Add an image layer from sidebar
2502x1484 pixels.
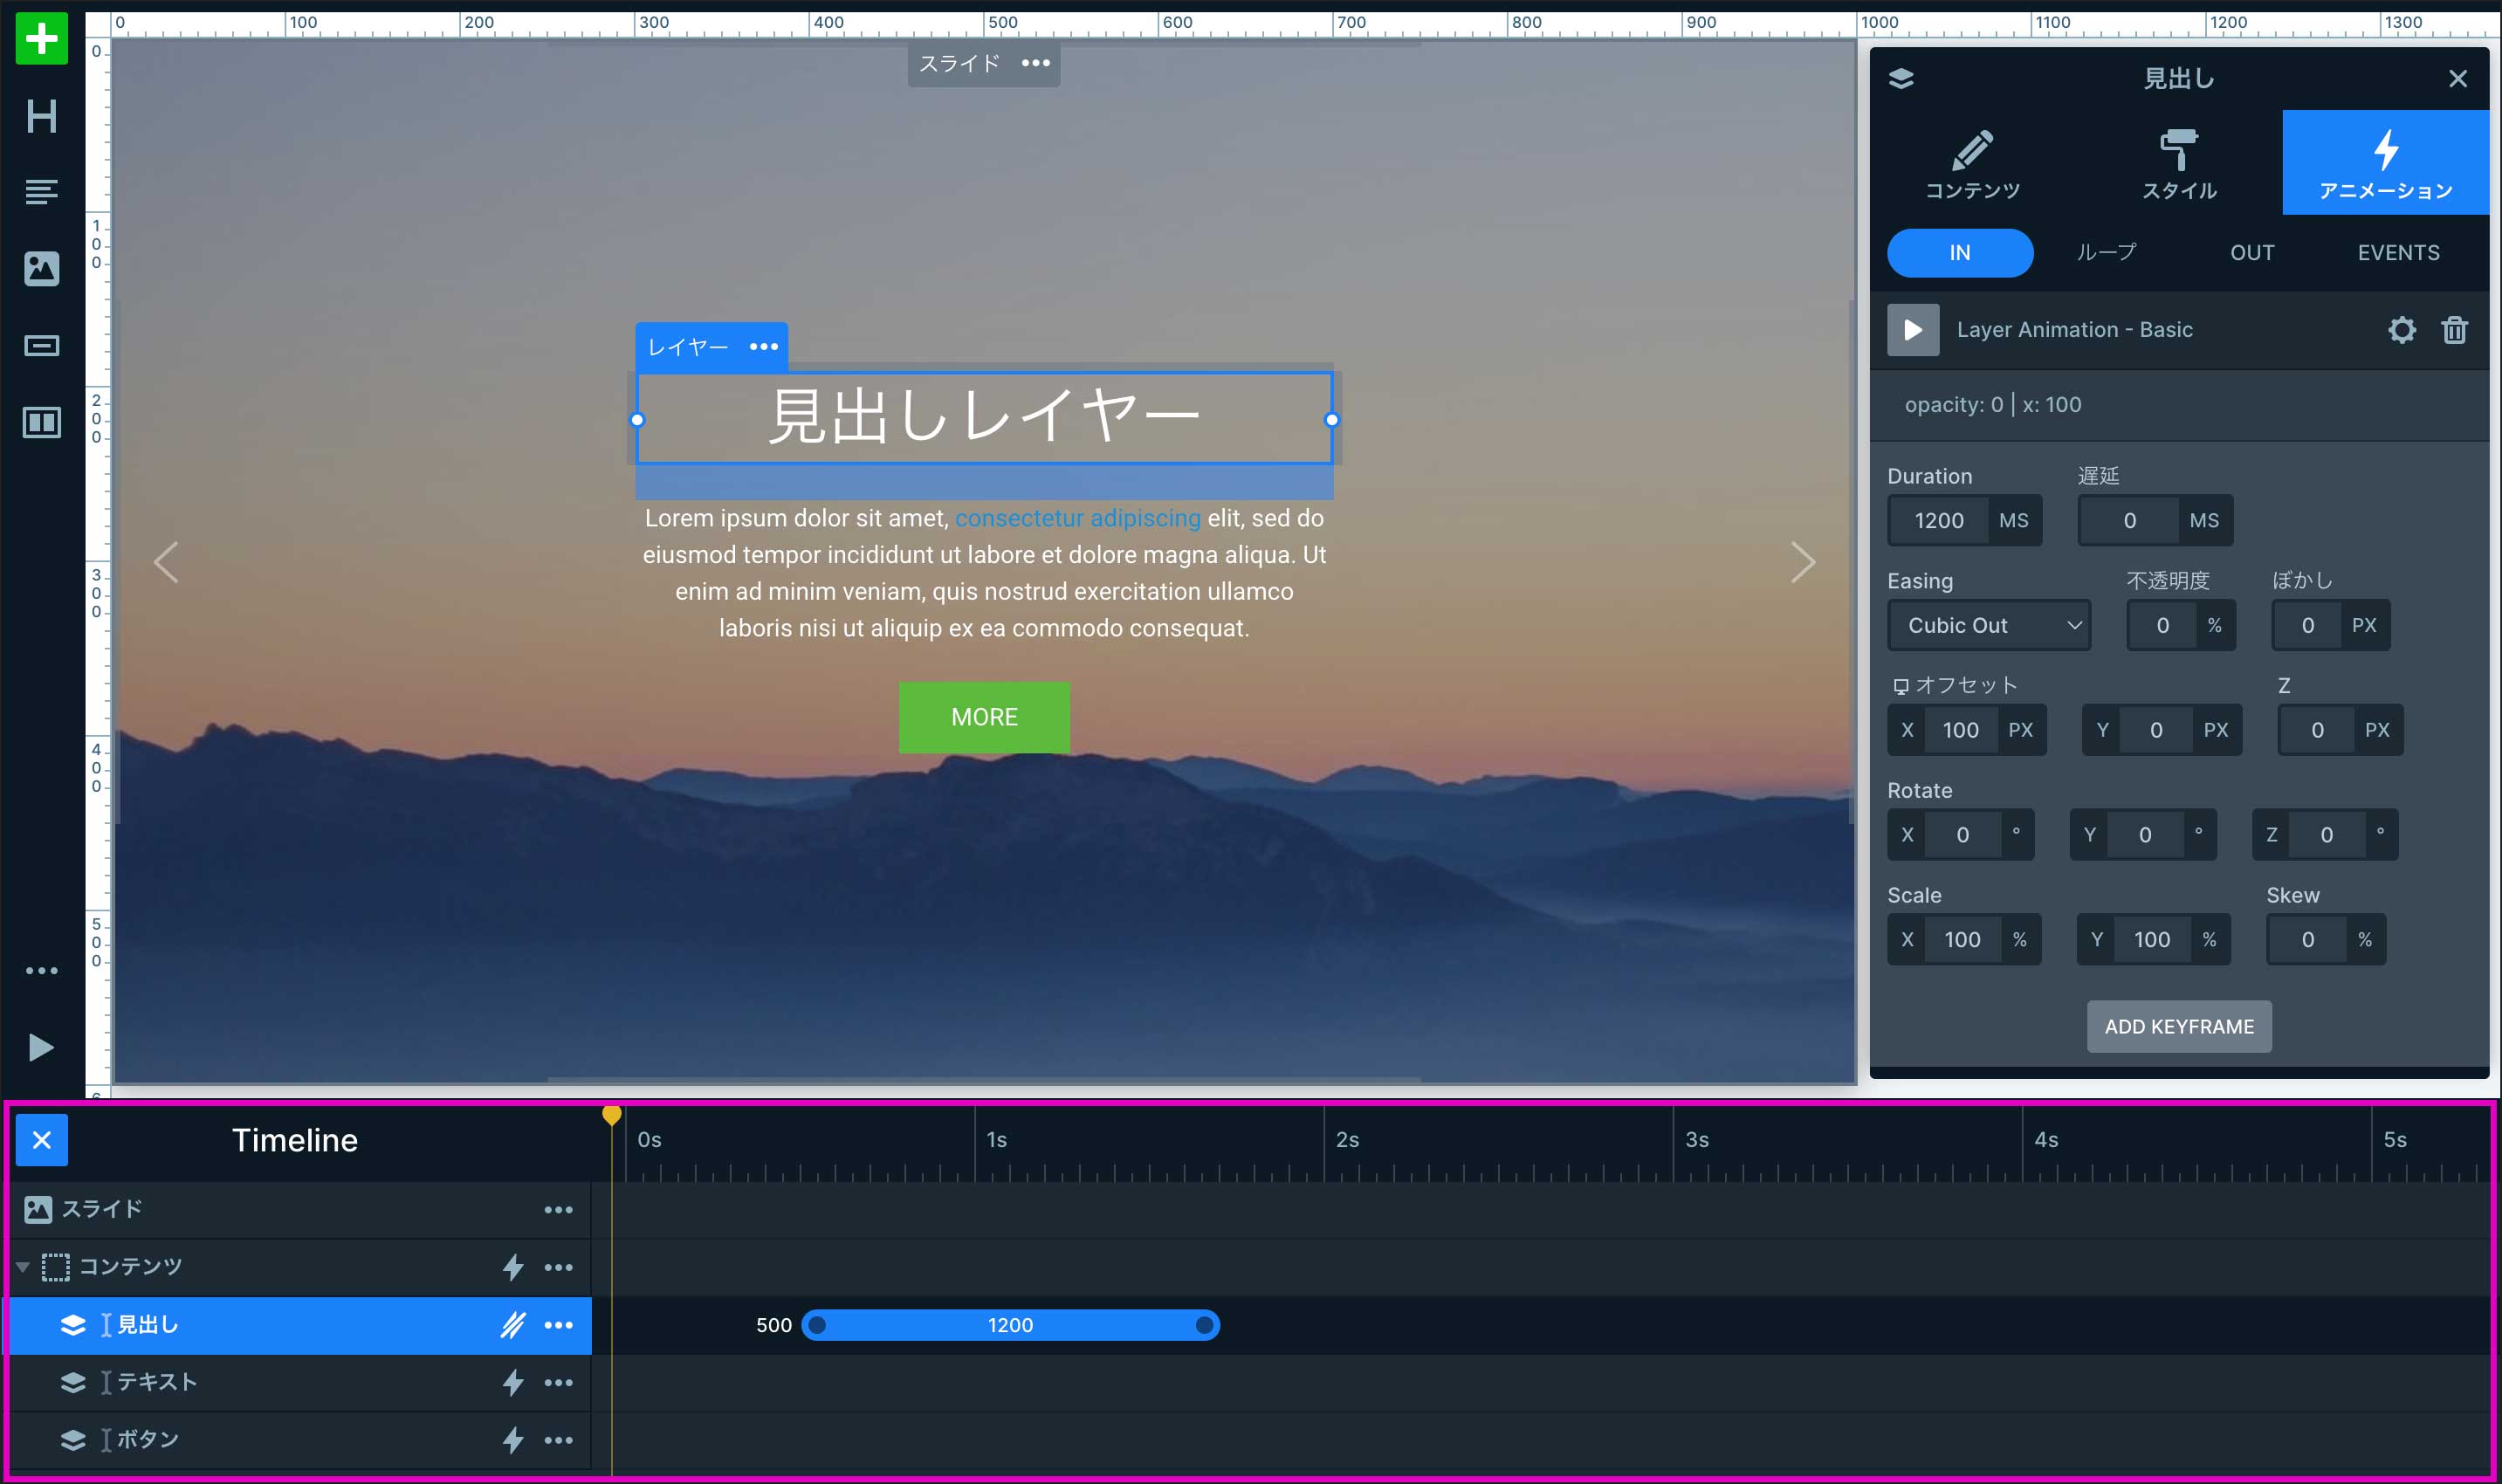[x=41, y=268]
